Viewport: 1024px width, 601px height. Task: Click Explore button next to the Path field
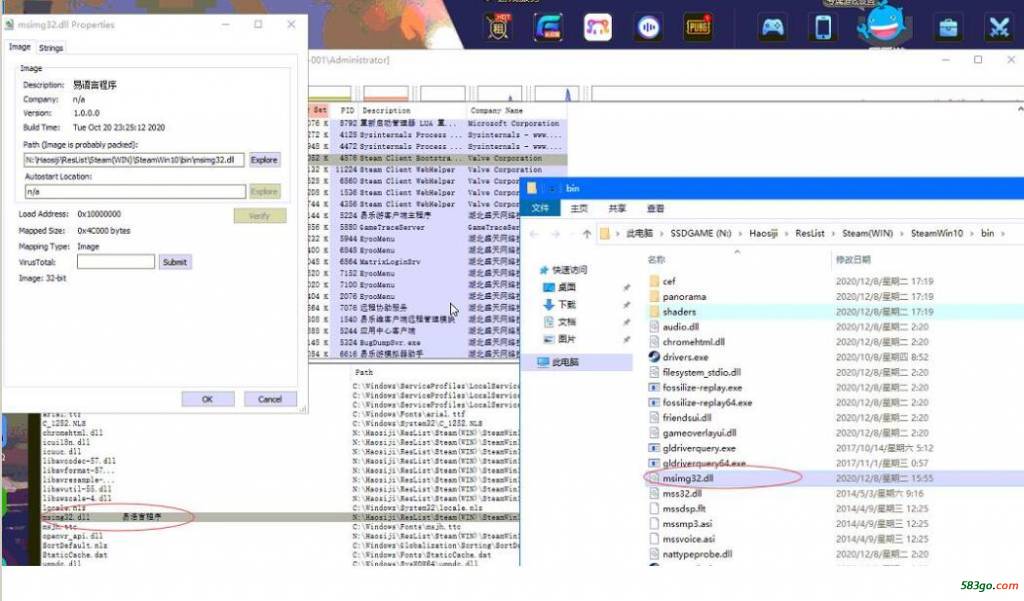(264, 159)
